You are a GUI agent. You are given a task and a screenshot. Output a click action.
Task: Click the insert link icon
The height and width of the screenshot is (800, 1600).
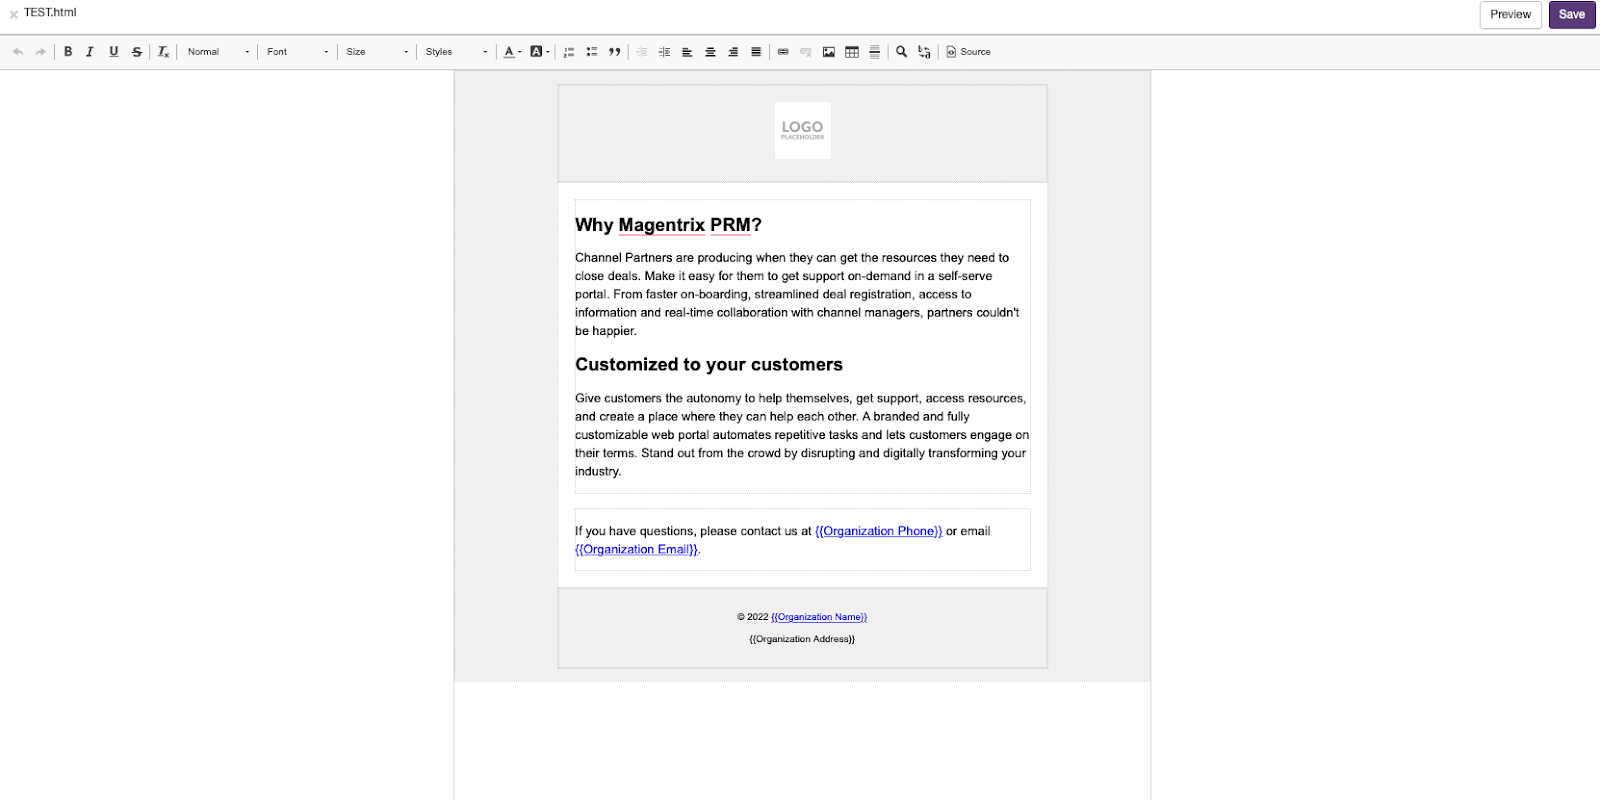tap(783, 52)
